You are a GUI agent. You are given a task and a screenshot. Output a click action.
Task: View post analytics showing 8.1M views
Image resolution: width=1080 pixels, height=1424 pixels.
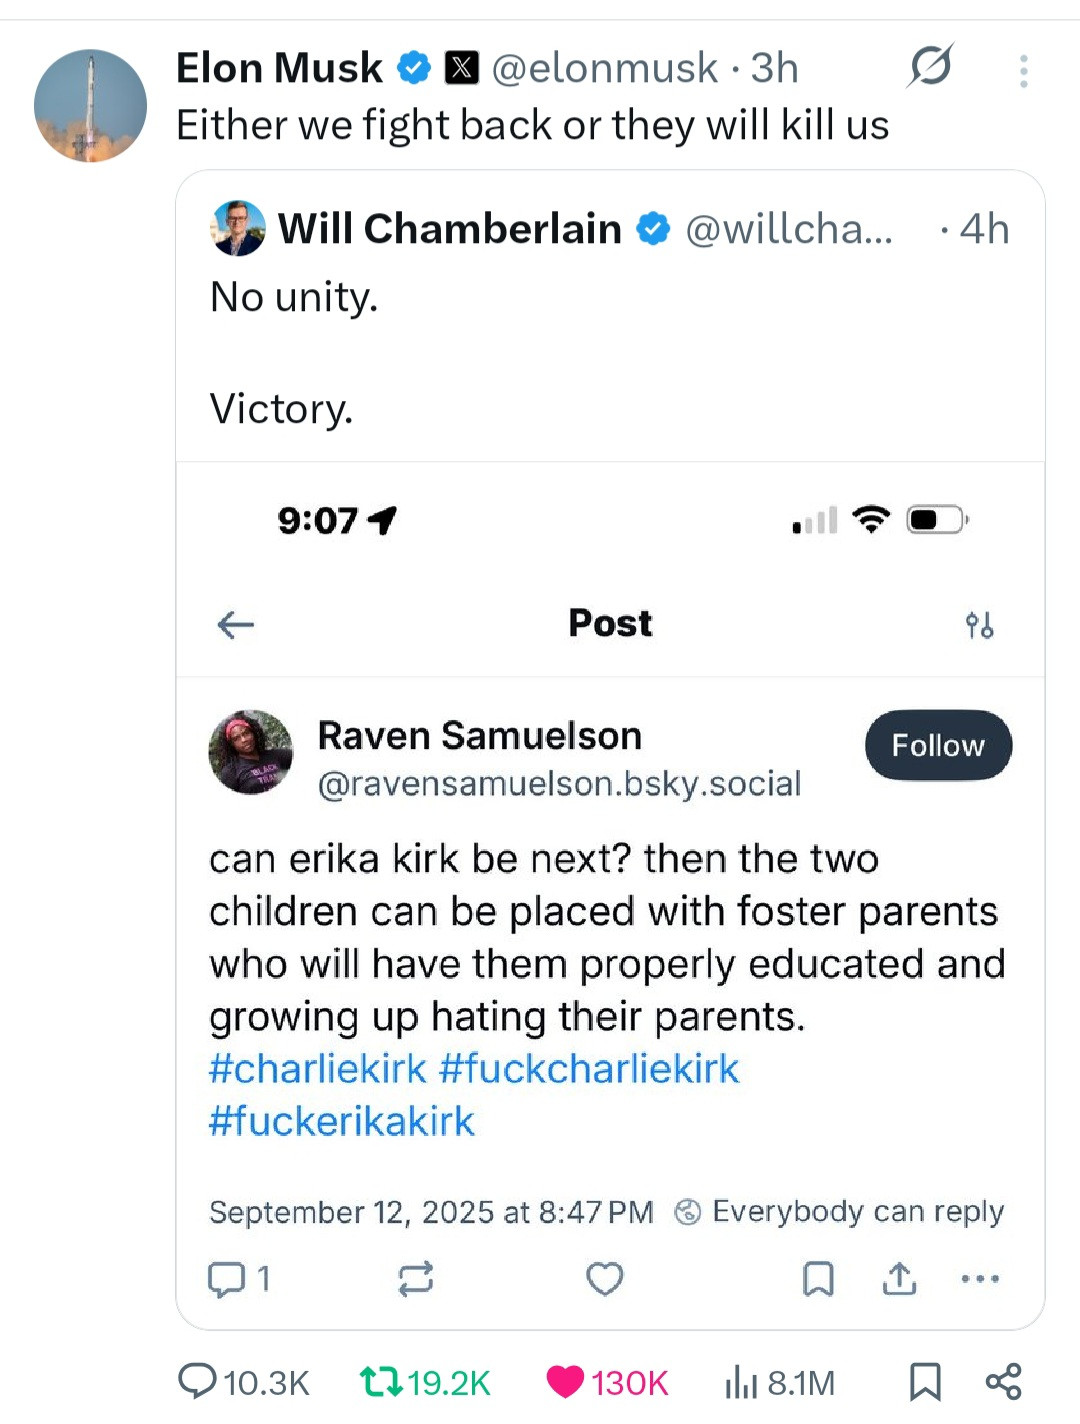(741, 1382)
